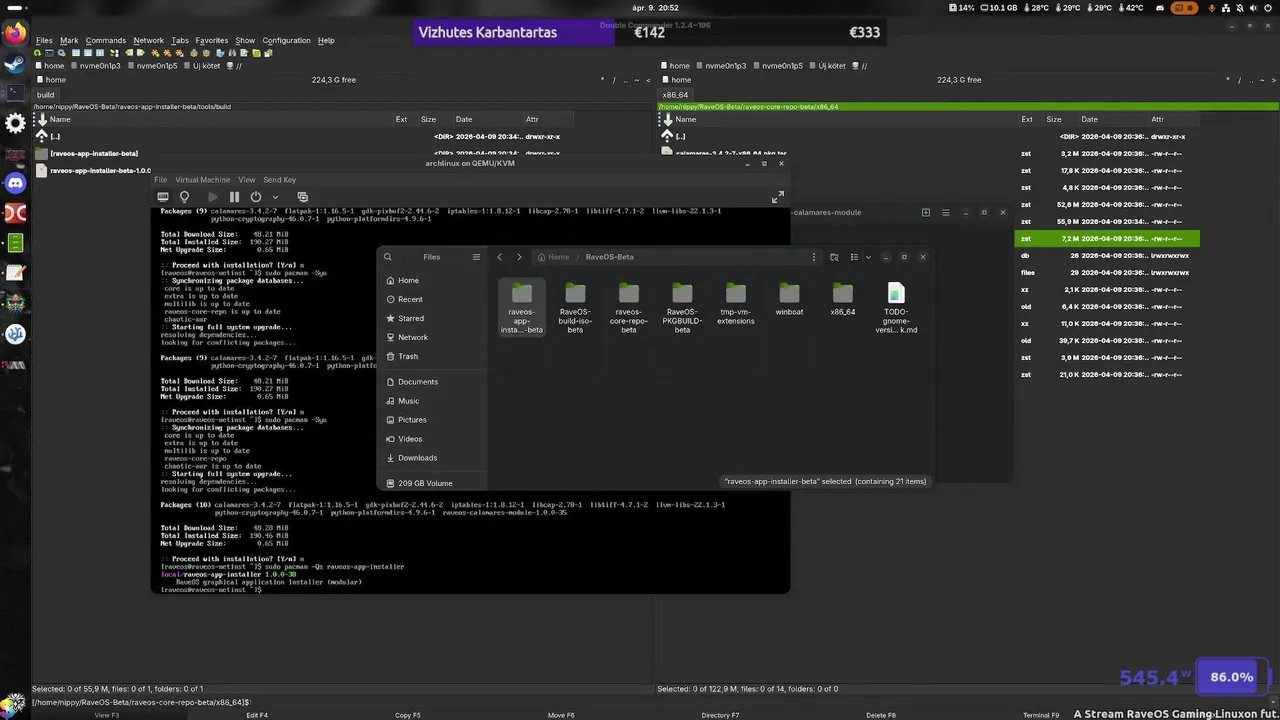Open the Commands menu in Double Commander
Screen dimensions: 1280x720
coord(105,41)
